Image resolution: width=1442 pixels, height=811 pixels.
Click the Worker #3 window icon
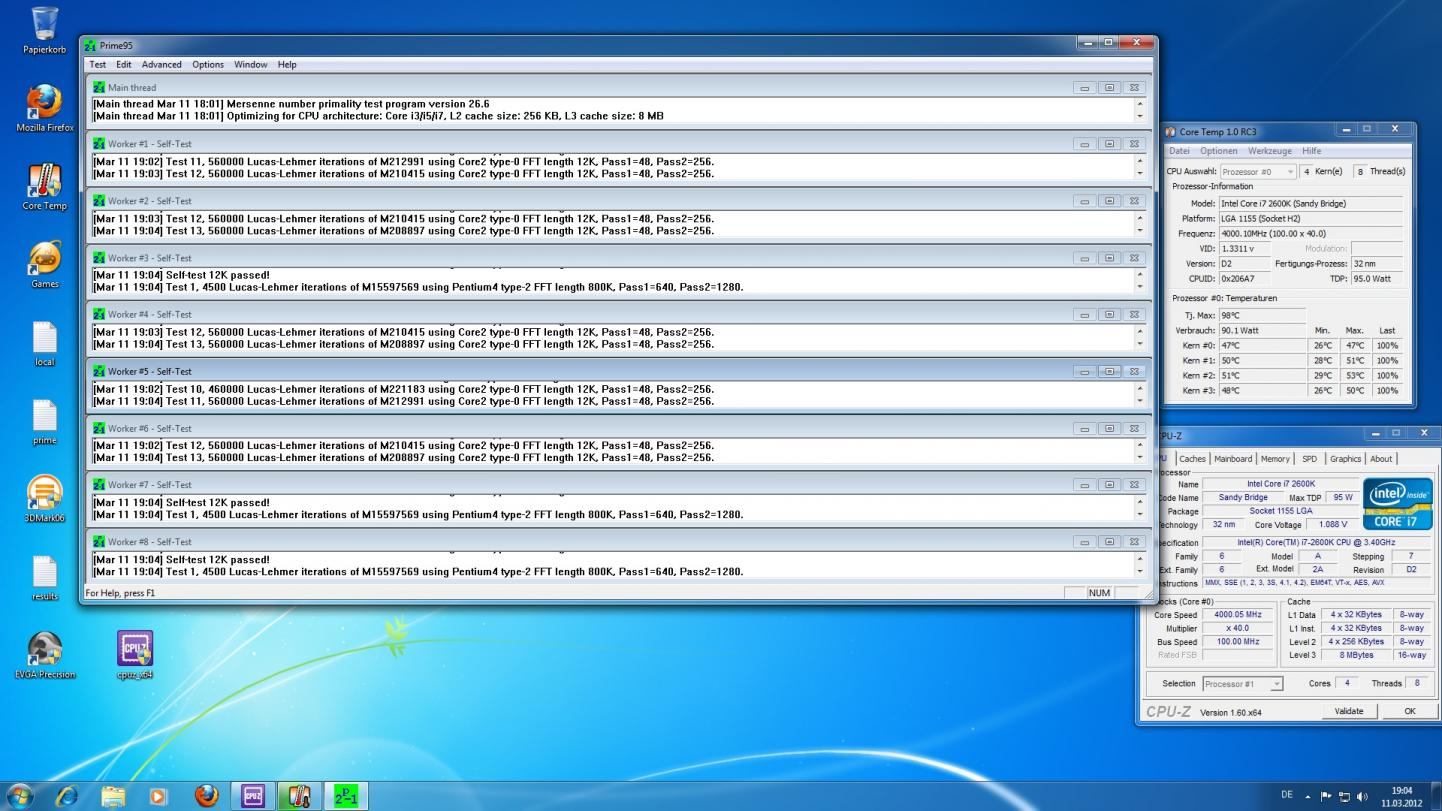tap(99, 258)
